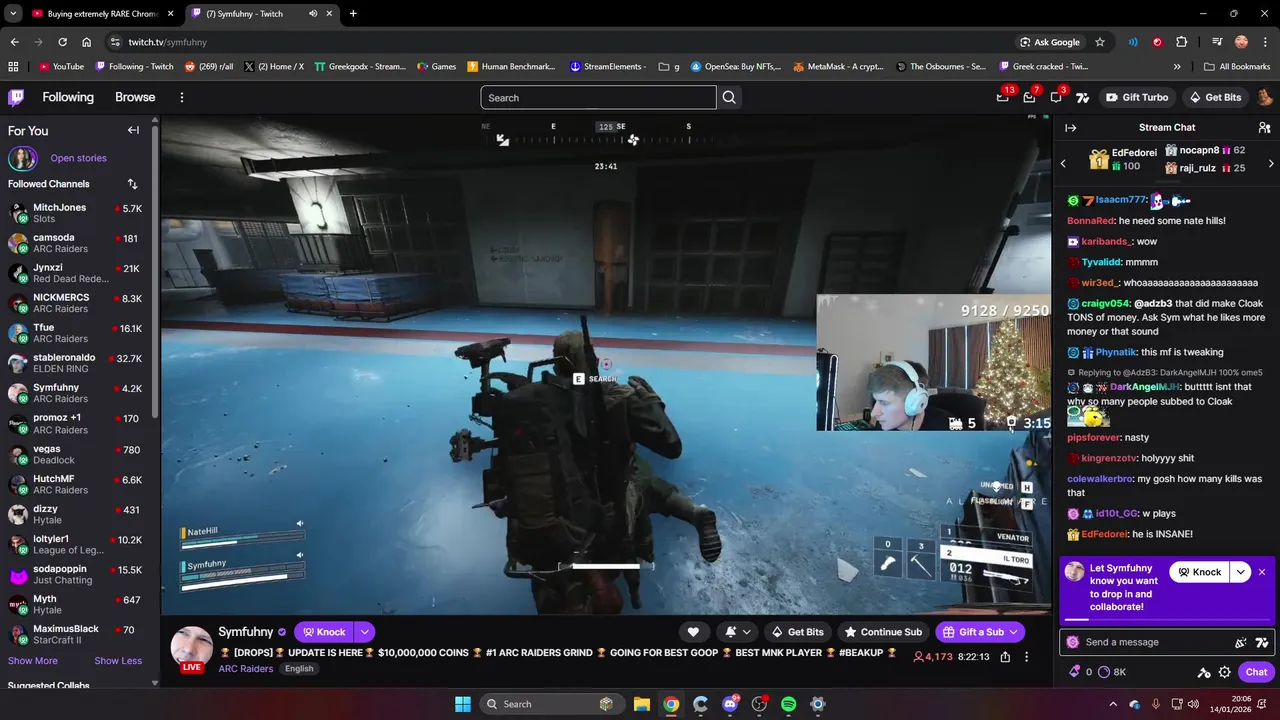The image size is (1280, 720).
Task: Open the ARC Raiders category link
Action: click(246, 669)
